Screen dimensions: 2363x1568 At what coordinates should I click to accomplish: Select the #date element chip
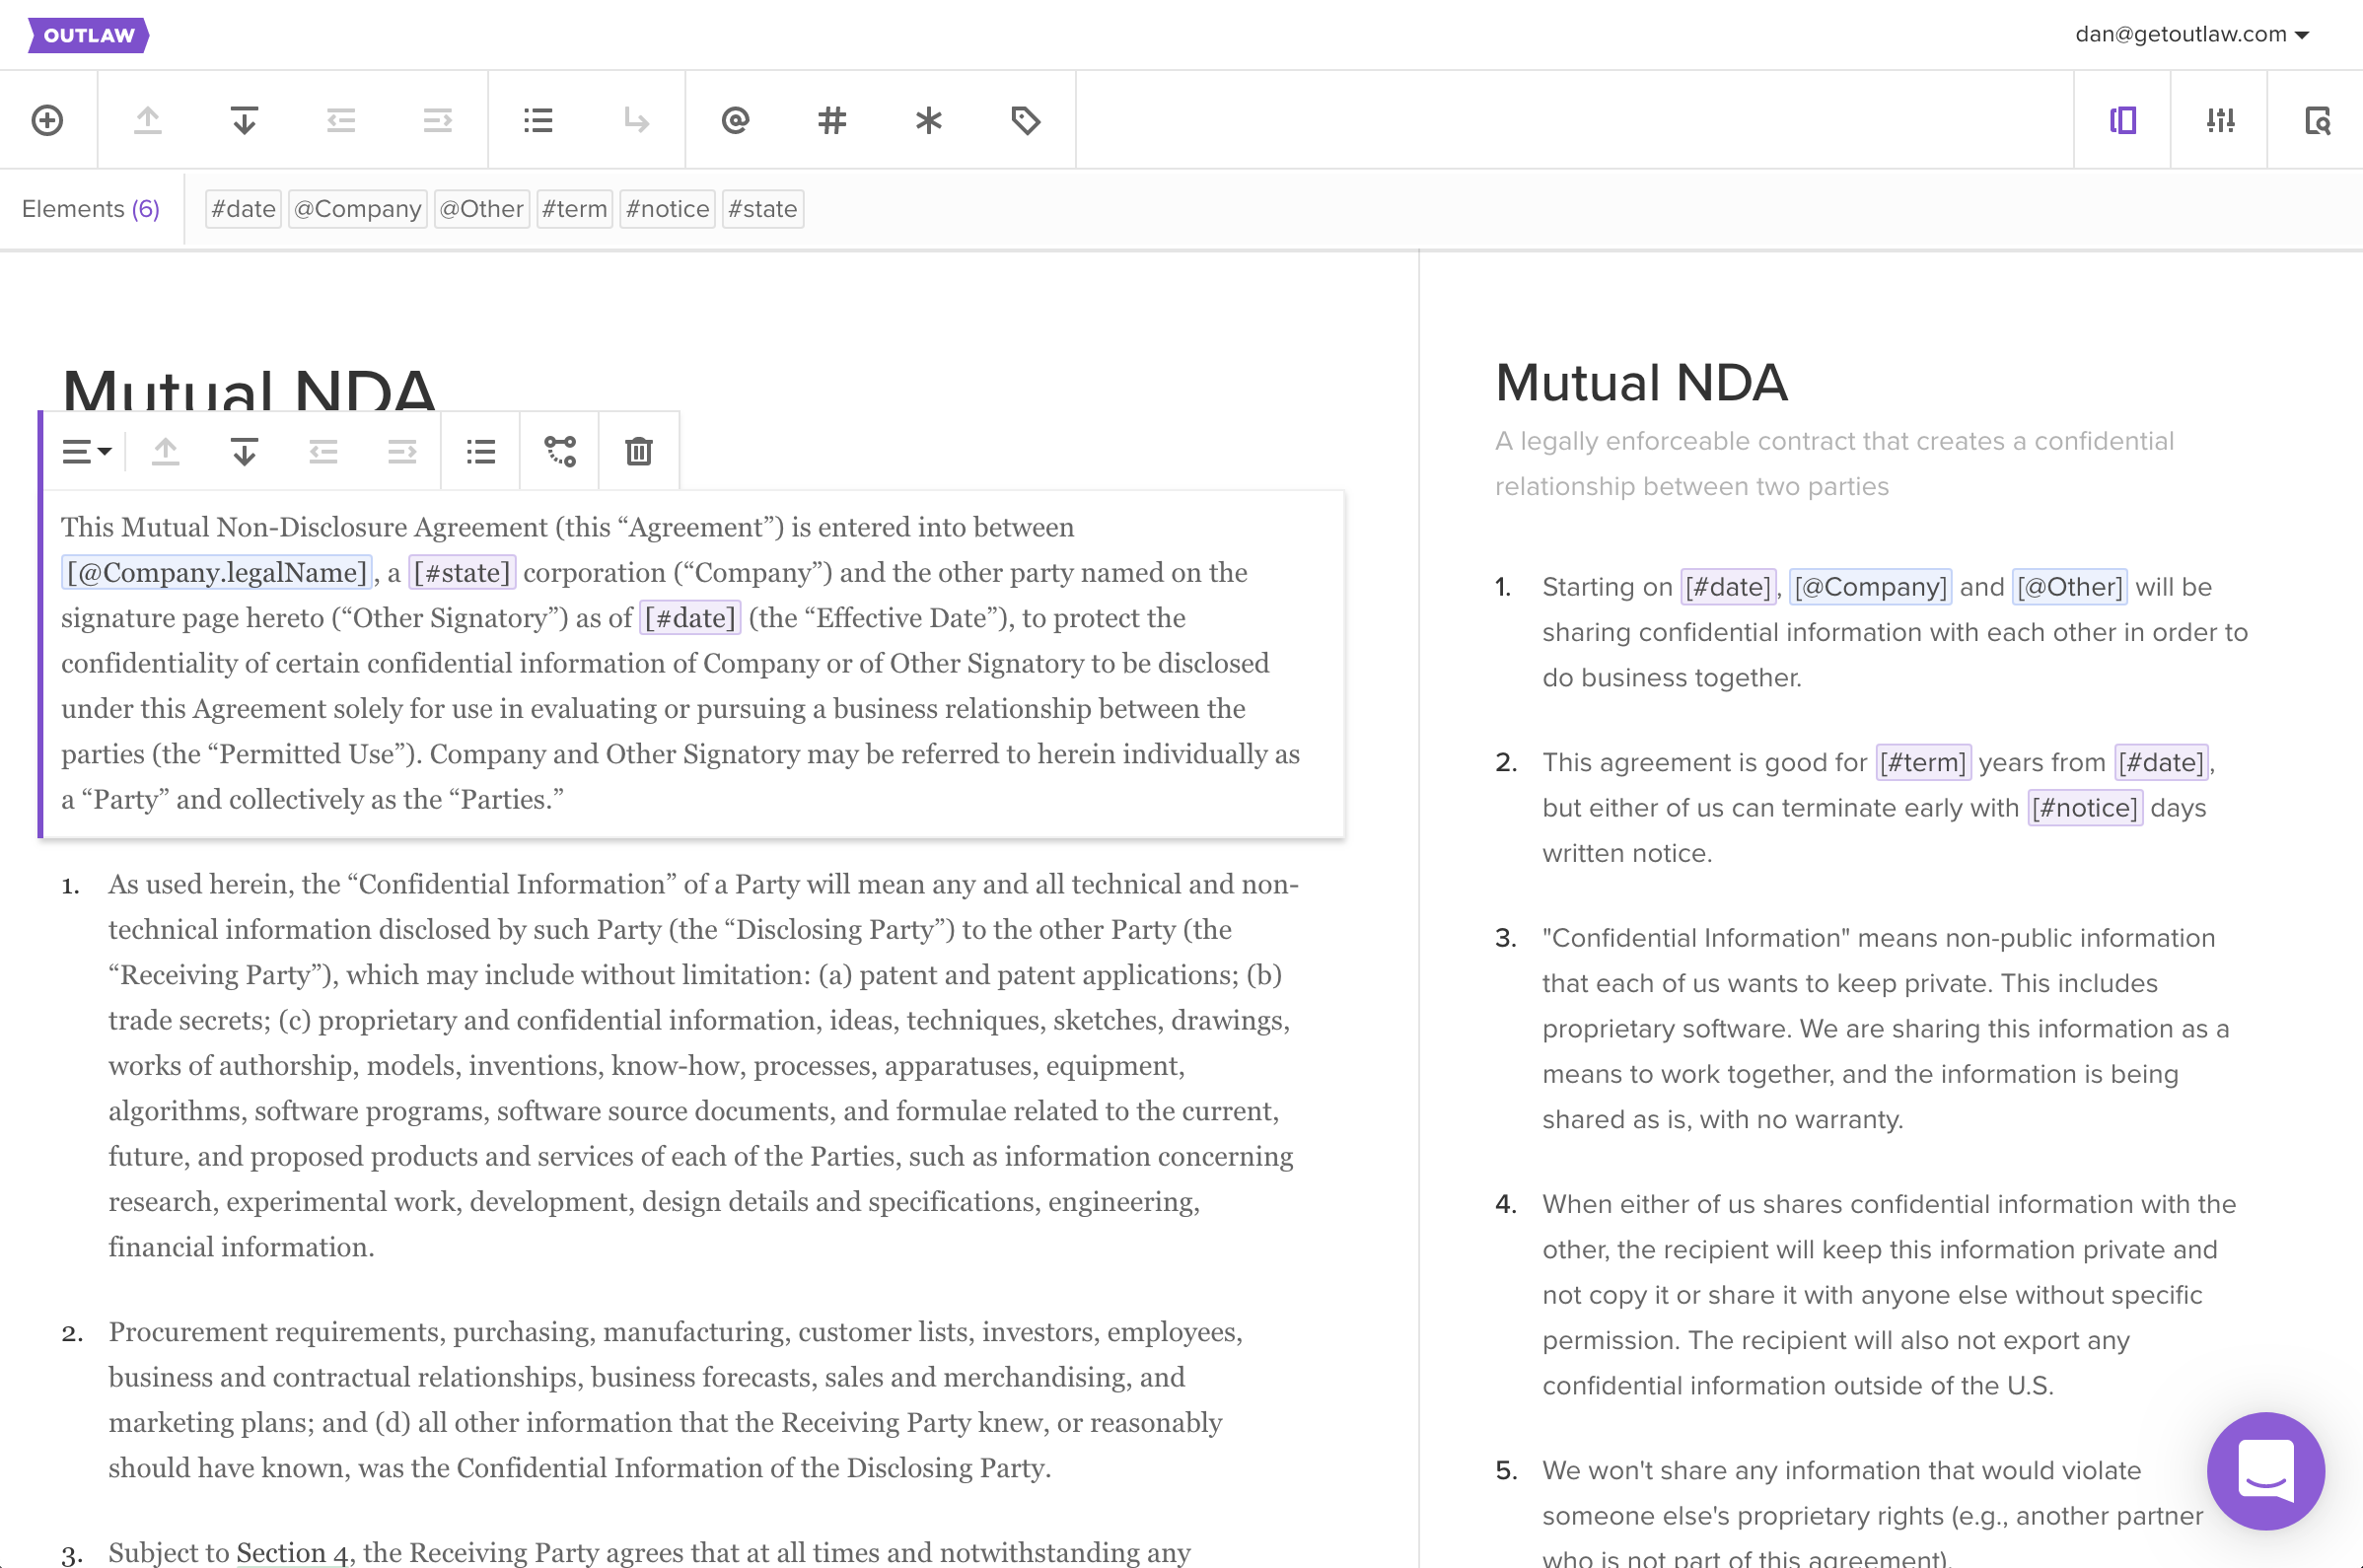243,209
